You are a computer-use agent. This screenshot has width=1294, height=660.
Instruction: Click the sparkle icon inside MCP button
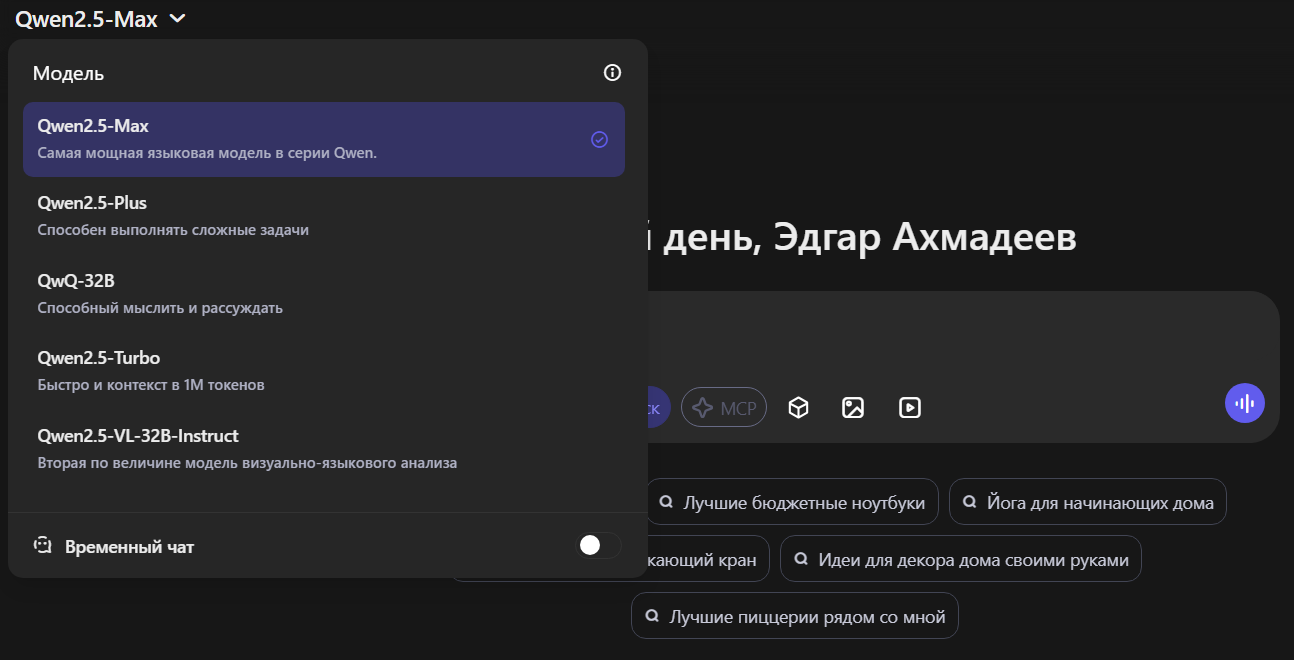click(703, 408)
